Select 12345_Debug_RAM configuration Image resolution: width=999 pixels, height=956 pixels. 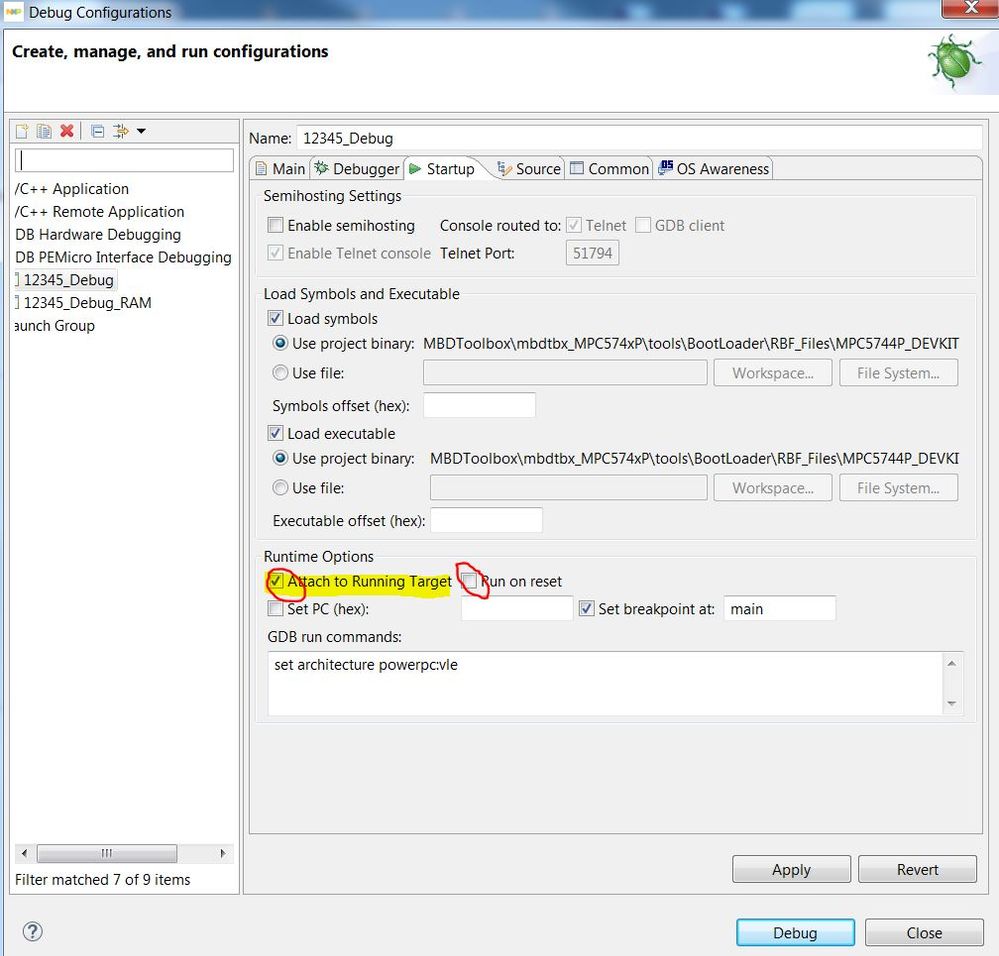(87, 303)
